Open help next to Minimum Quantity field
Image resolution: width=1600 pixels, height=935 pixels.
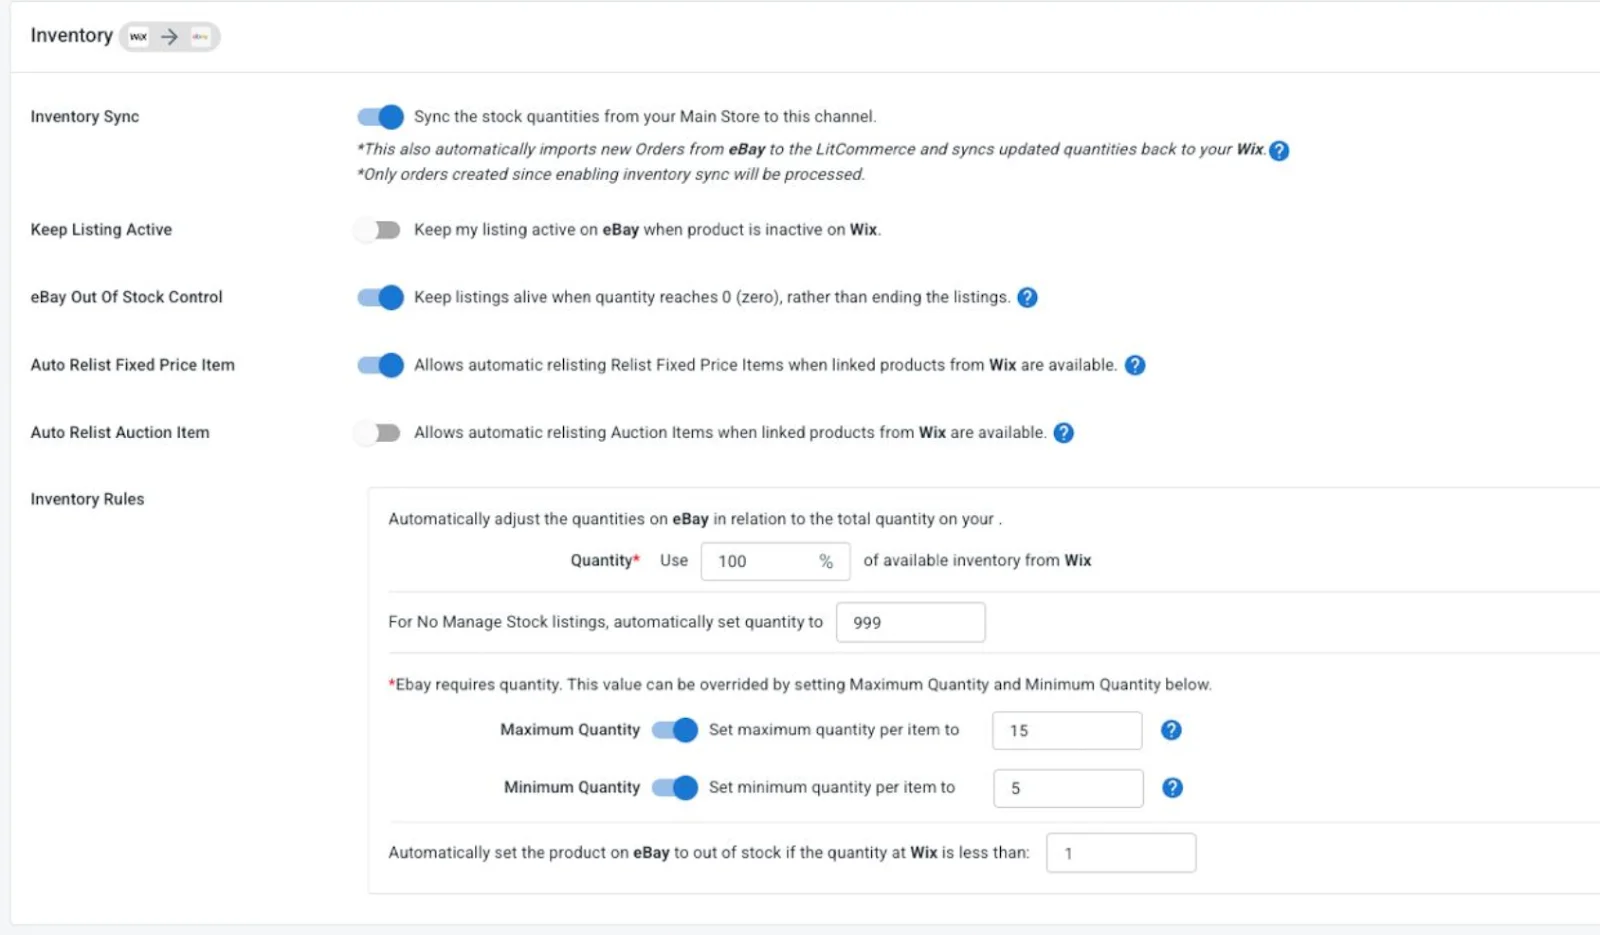(x=1172, y=788)
